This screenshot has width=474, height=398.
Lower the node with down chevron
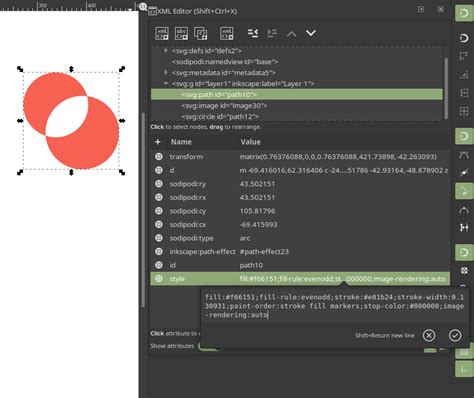[311, 33]
